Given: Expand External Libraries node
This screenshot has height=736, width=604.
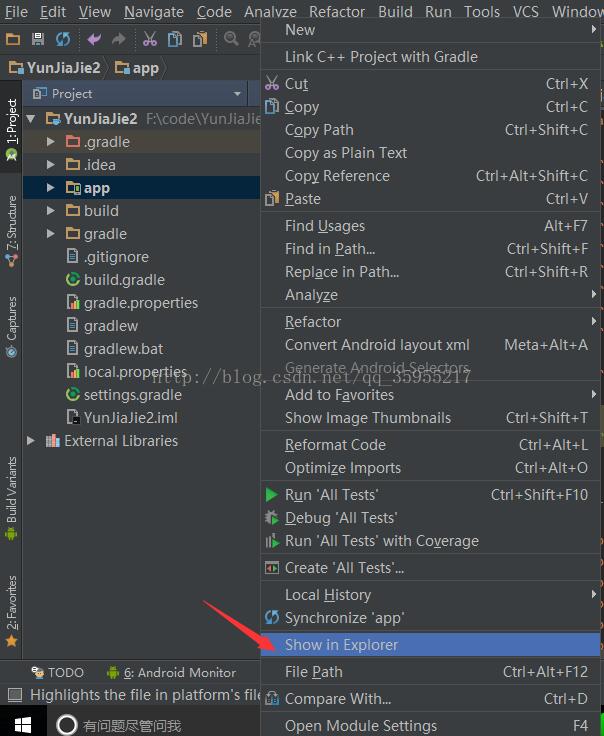Looking at the screenshot, I should pos(31,441).
